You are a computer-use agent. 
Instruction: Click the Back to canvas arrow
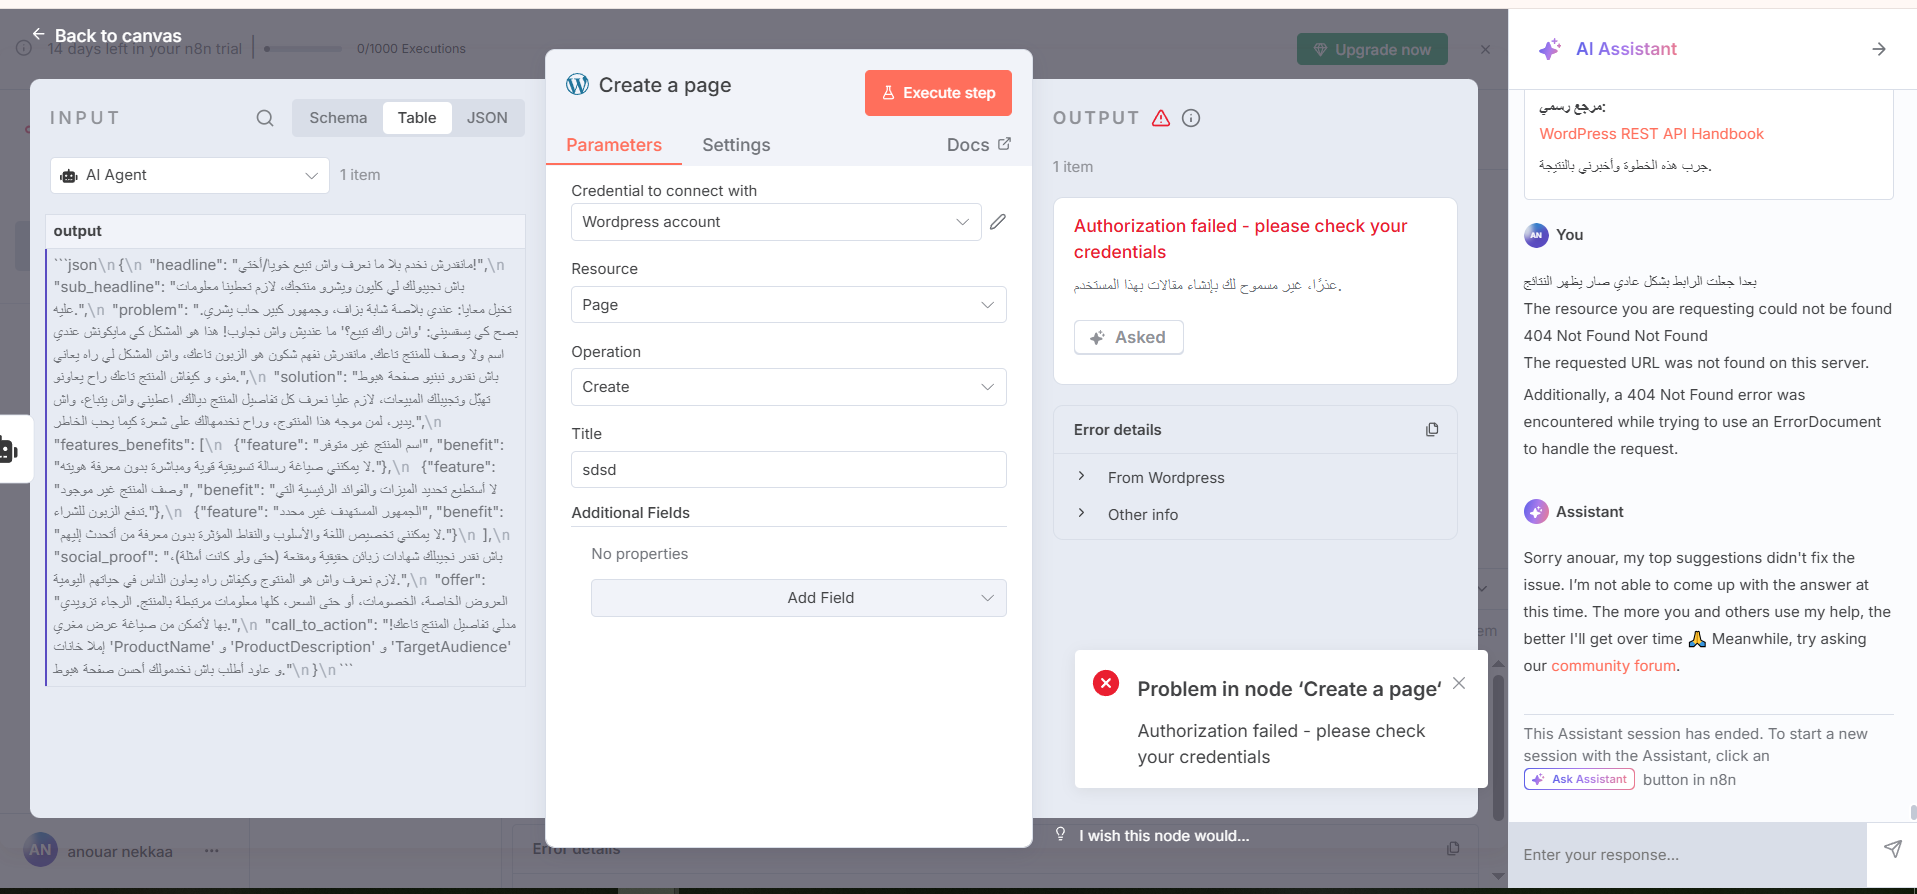[38, 34]
